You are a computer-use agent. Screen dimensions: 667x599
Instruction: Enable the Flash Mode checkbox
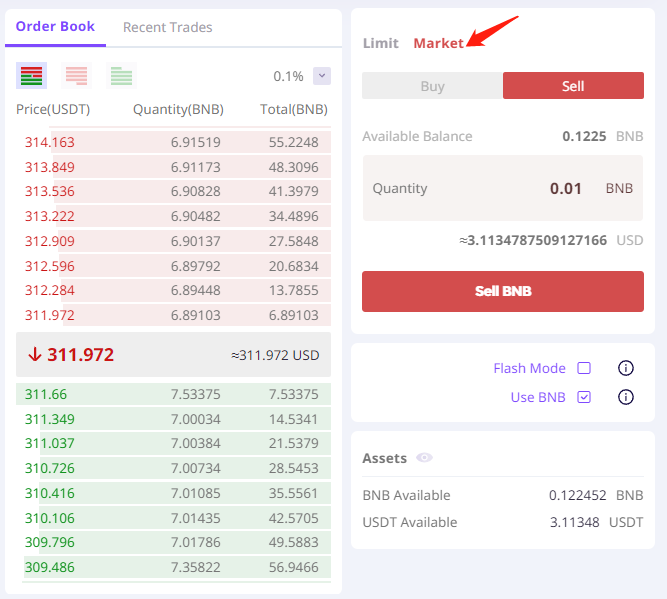tap(584, 368)
